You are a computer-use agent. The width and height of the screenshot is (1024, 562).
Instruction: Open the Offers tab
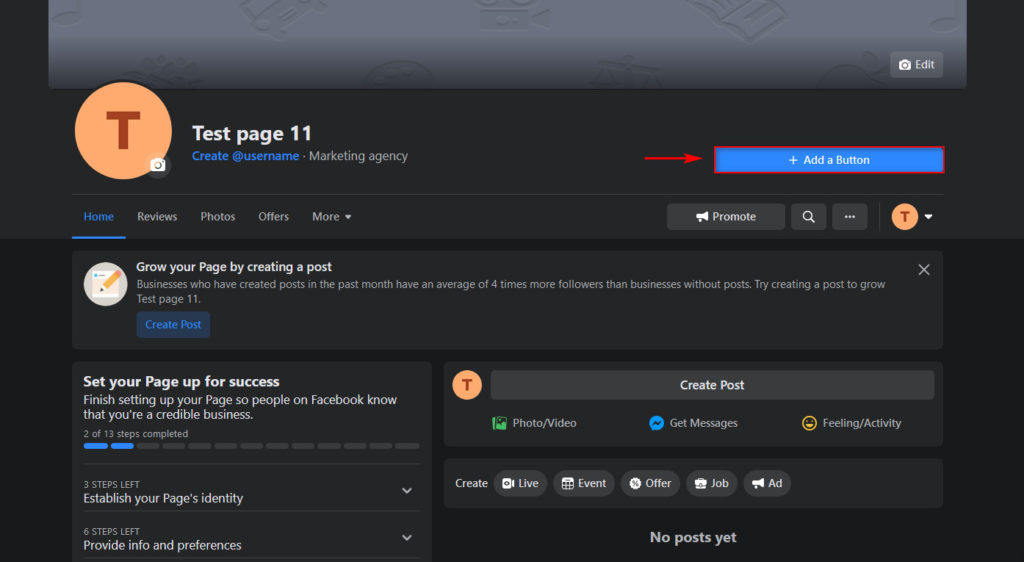click(x=273, y=217)
